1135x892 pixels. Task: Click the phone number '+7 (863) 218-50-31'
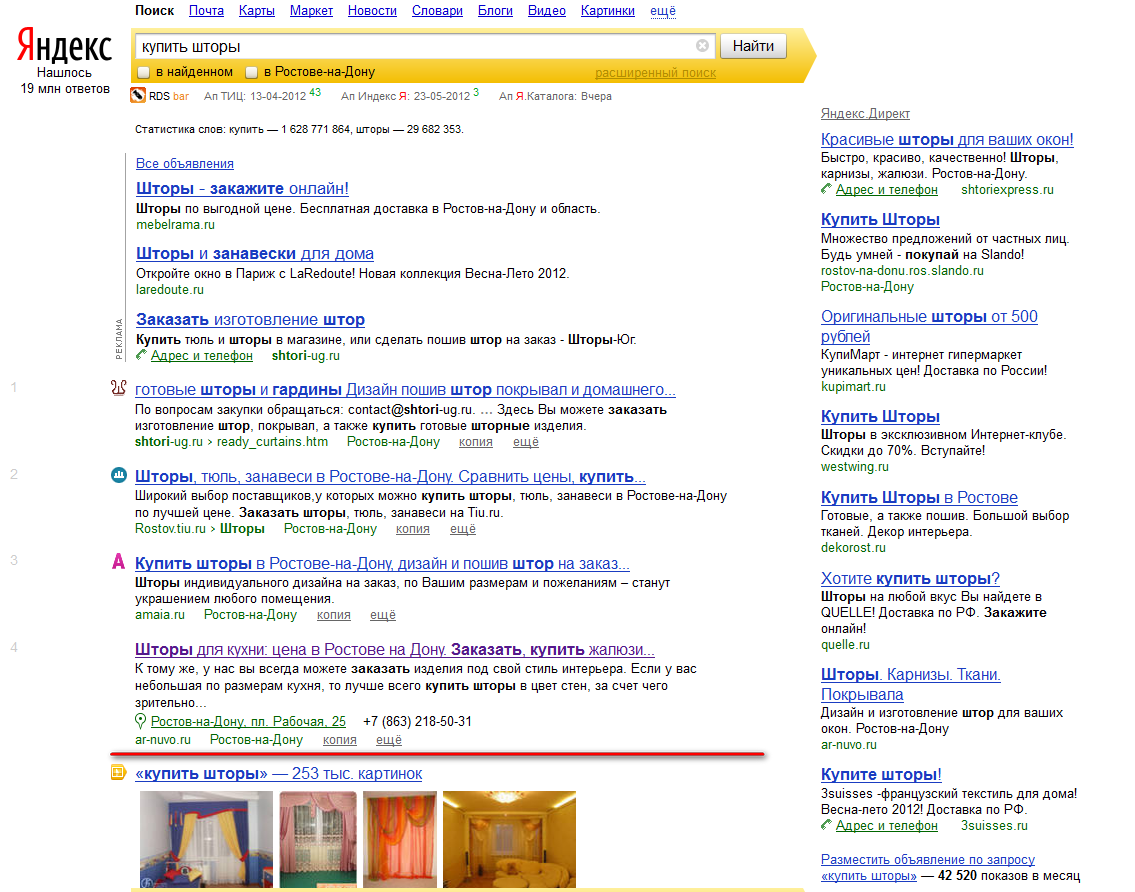(x=417, y=721)
